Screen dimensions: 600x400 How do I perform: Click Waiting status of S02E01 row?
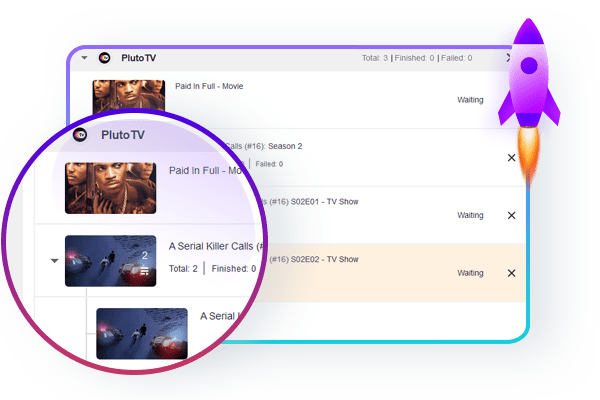tap(470, 215)
